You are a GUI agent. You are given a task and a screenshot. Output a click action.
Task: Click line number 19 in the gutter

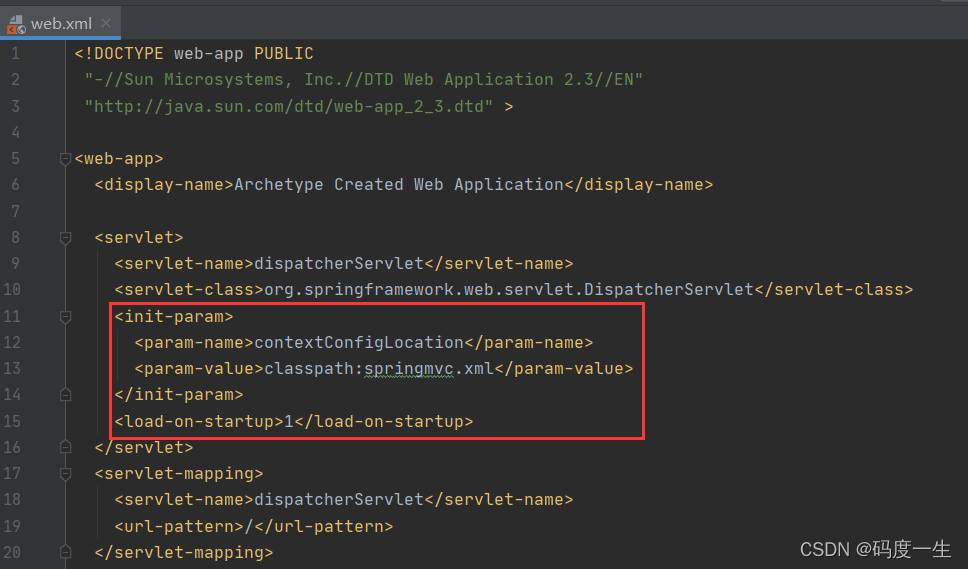click(x=12, y=526)
